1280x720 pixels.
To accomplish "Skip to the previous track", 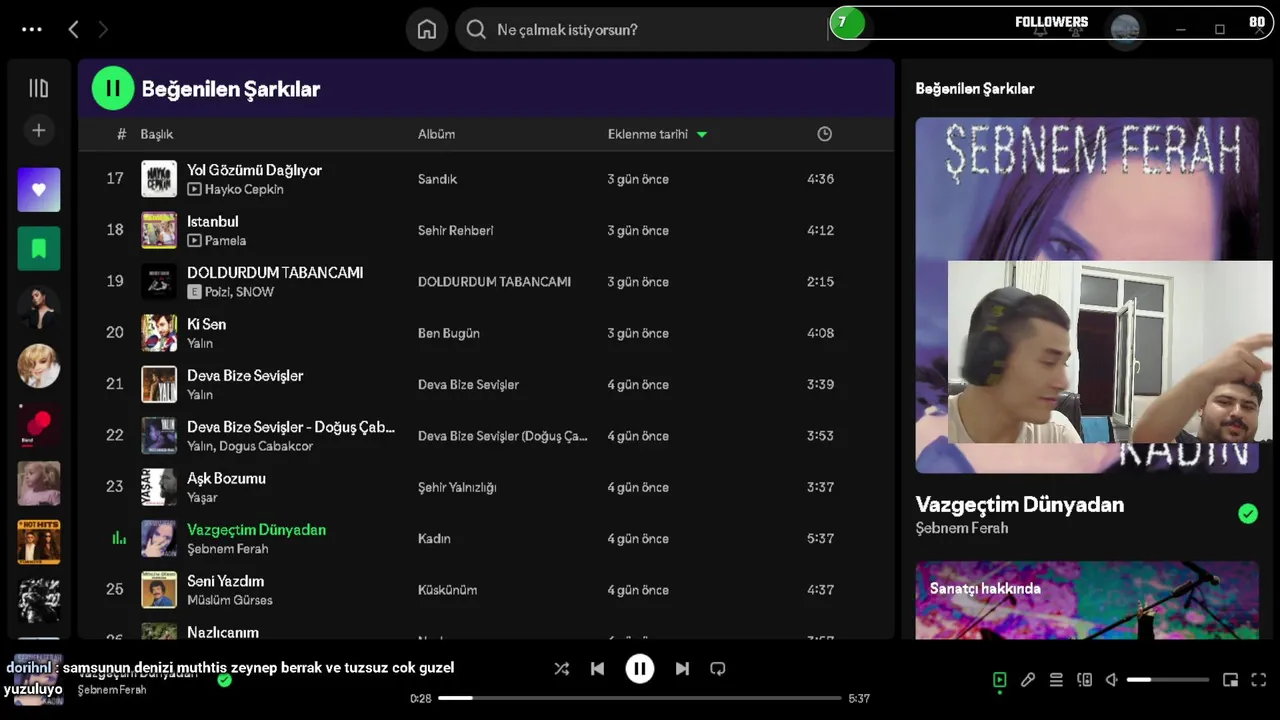I will coord(598,669).
